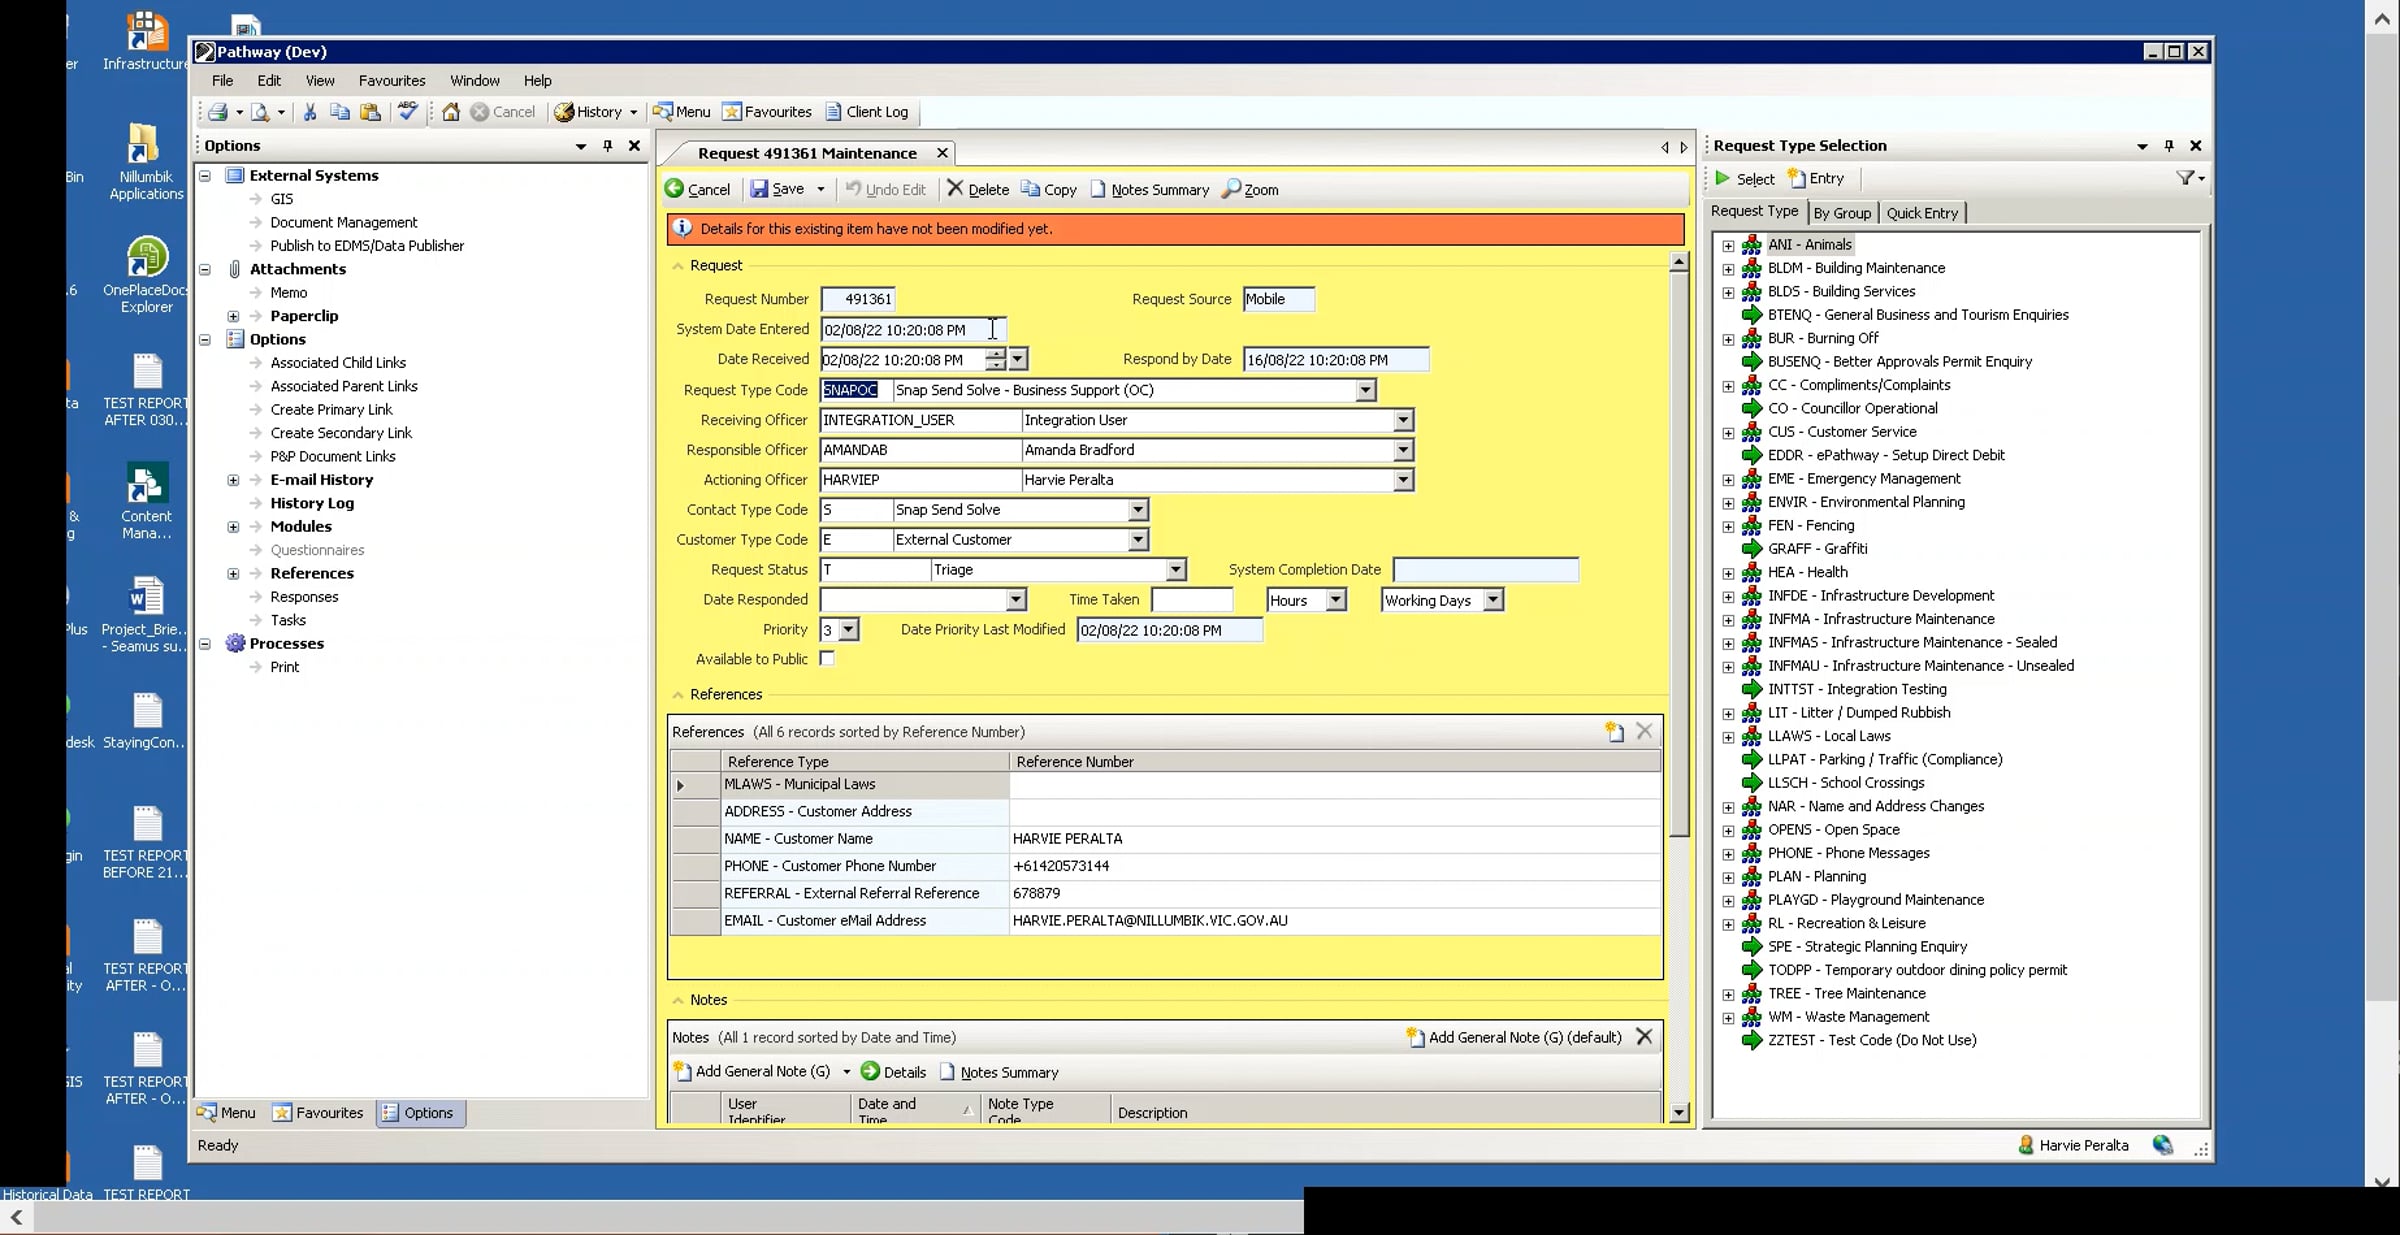This screenshot has width=2400, height=1235.
Task: Open the Client Log
Action: 867,112
